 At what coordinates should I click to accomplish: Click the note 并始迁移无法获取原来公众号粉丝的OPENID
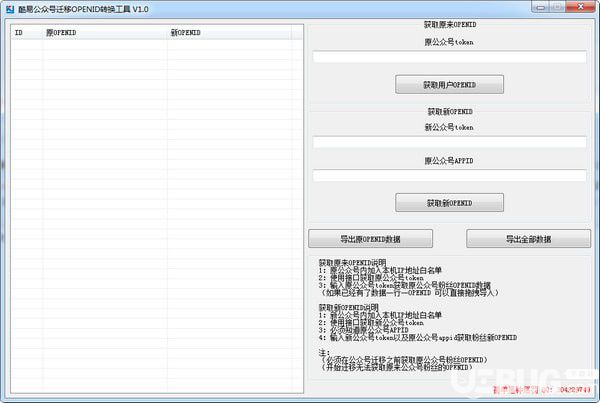tap(396, 367)
